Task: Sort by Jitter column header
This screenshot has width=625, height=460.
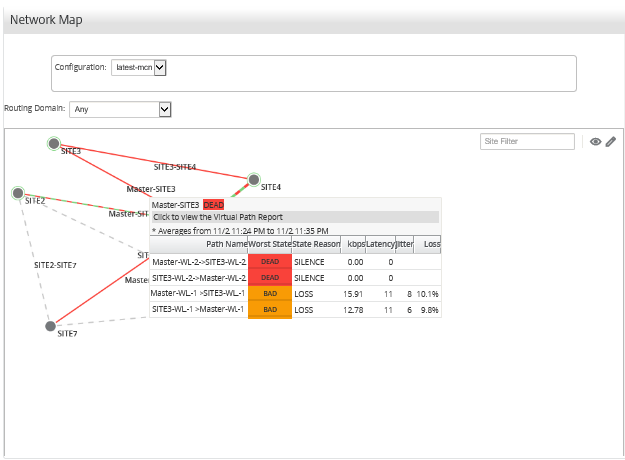Action: (x=405, y=244)
